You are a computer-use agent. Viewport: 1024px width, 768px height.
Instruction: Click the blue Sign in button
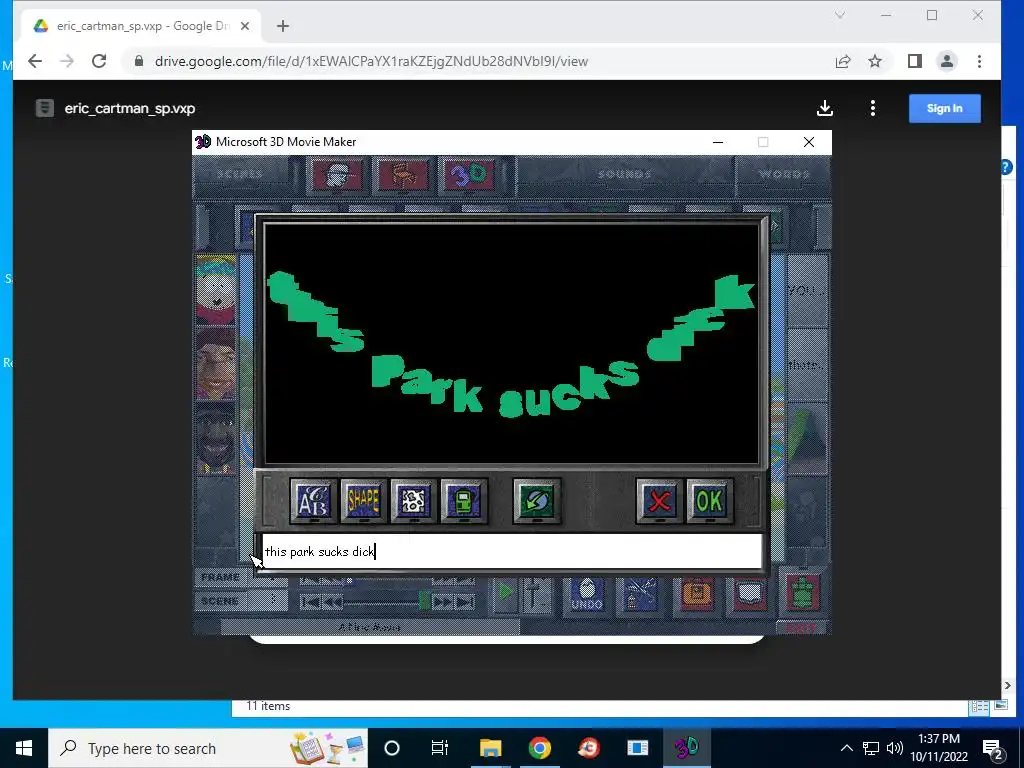tap(944, 108)
